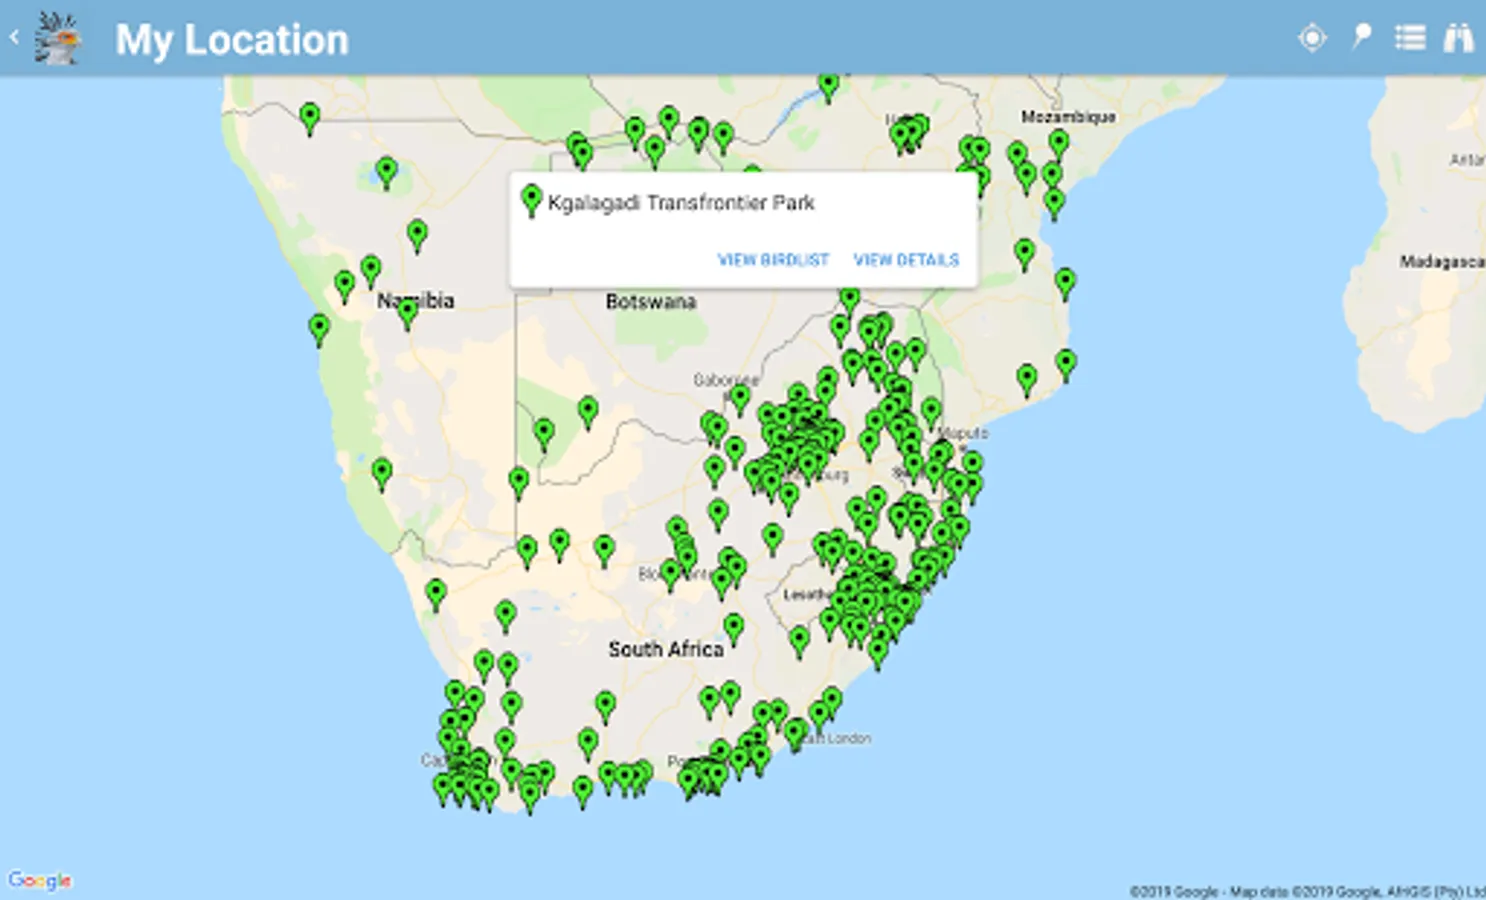
Task: Open the Google logo link on map
Action: coord(40,881)
